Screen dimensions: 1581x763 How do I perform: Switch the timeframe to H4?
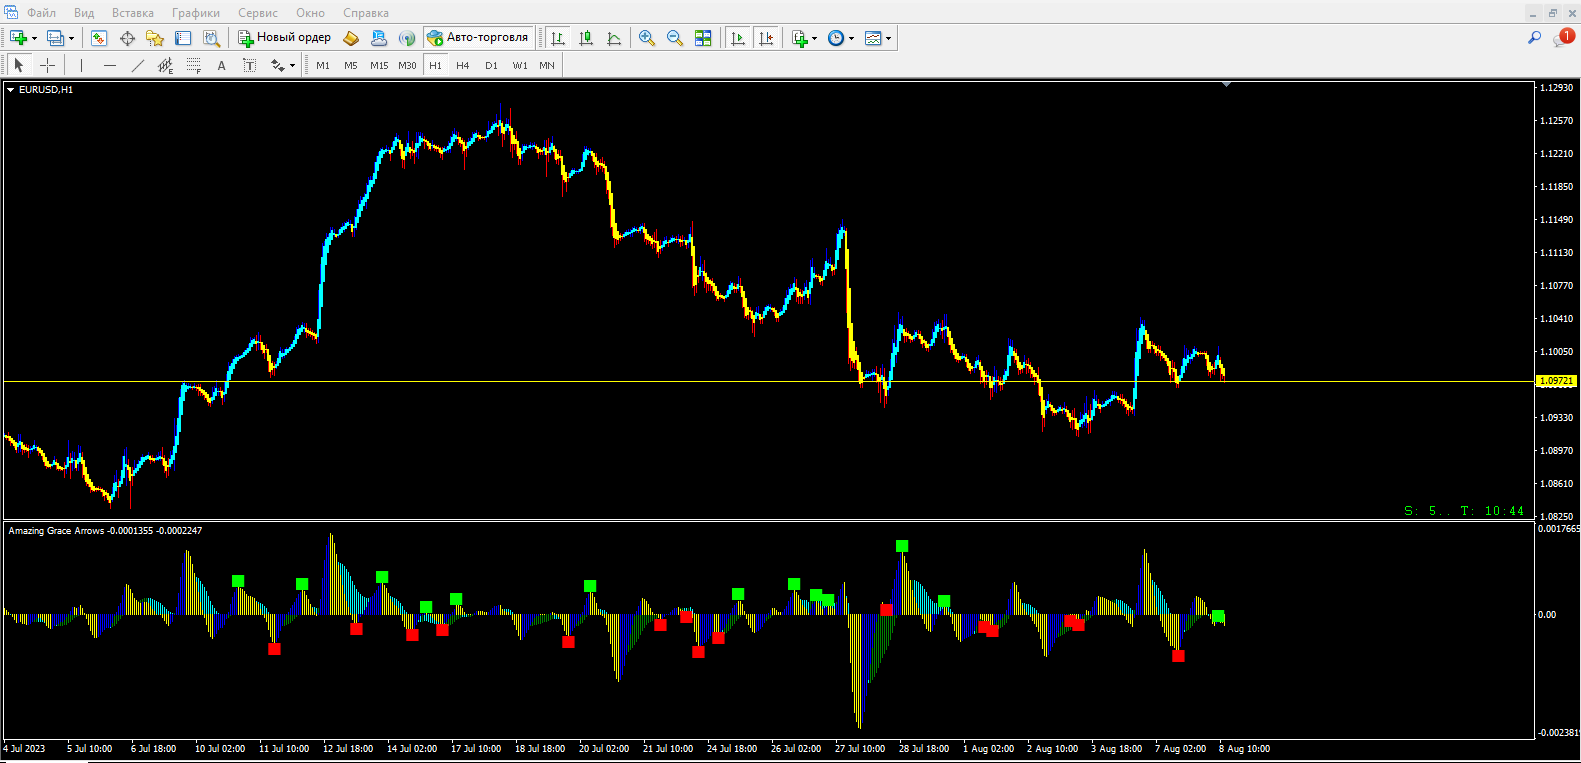[463, 65]
